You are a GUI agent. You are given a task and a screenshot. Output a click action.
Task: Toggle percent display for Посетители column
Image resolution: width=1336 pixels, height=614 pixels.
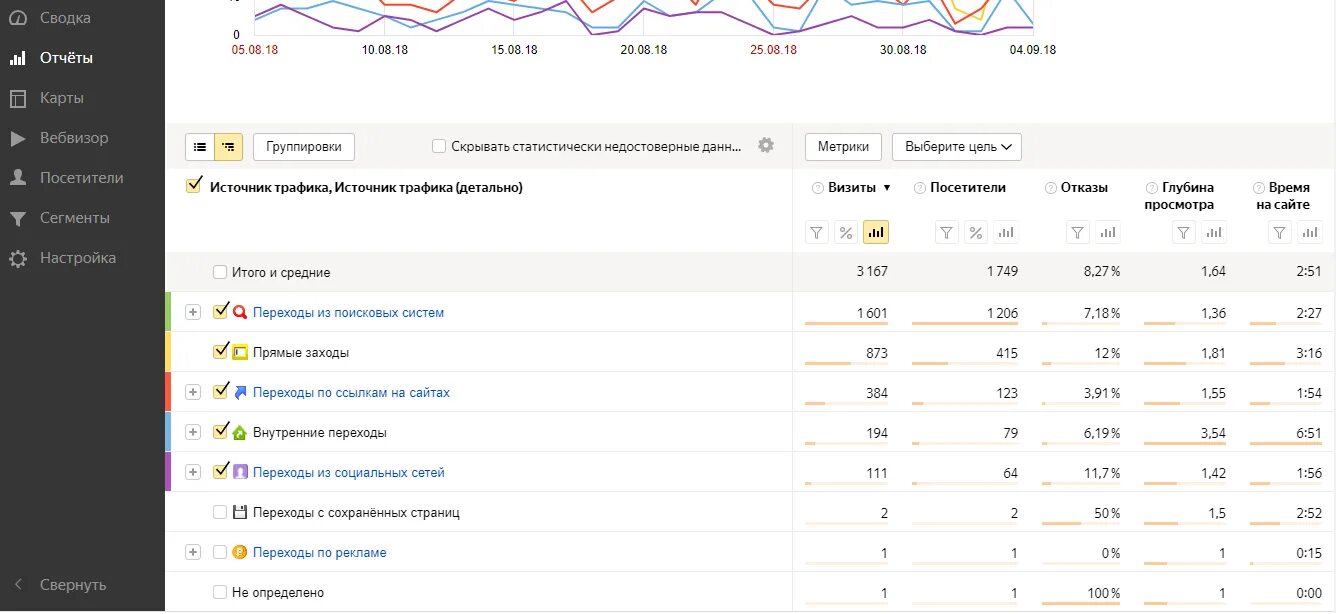pyautogui.click(x=976, y=233)
